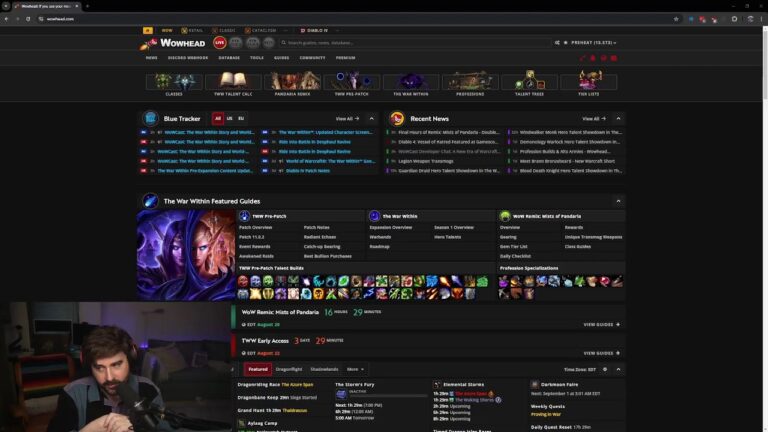
Task: Click the Elemental Storms icon
Action: pyautogui.click(x=437, y=384)
